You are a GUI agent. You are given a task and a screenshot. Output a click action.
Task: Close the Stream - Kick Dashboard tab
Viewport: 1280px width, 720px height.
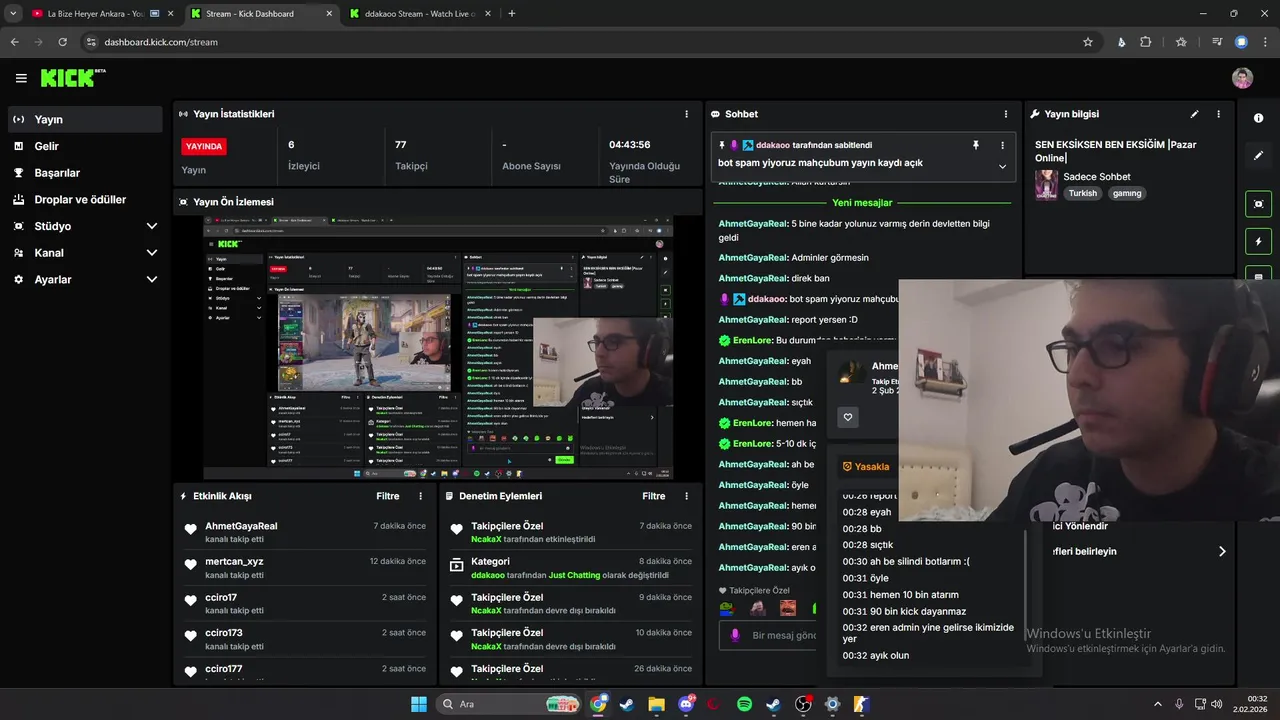(x=330, y=14)
